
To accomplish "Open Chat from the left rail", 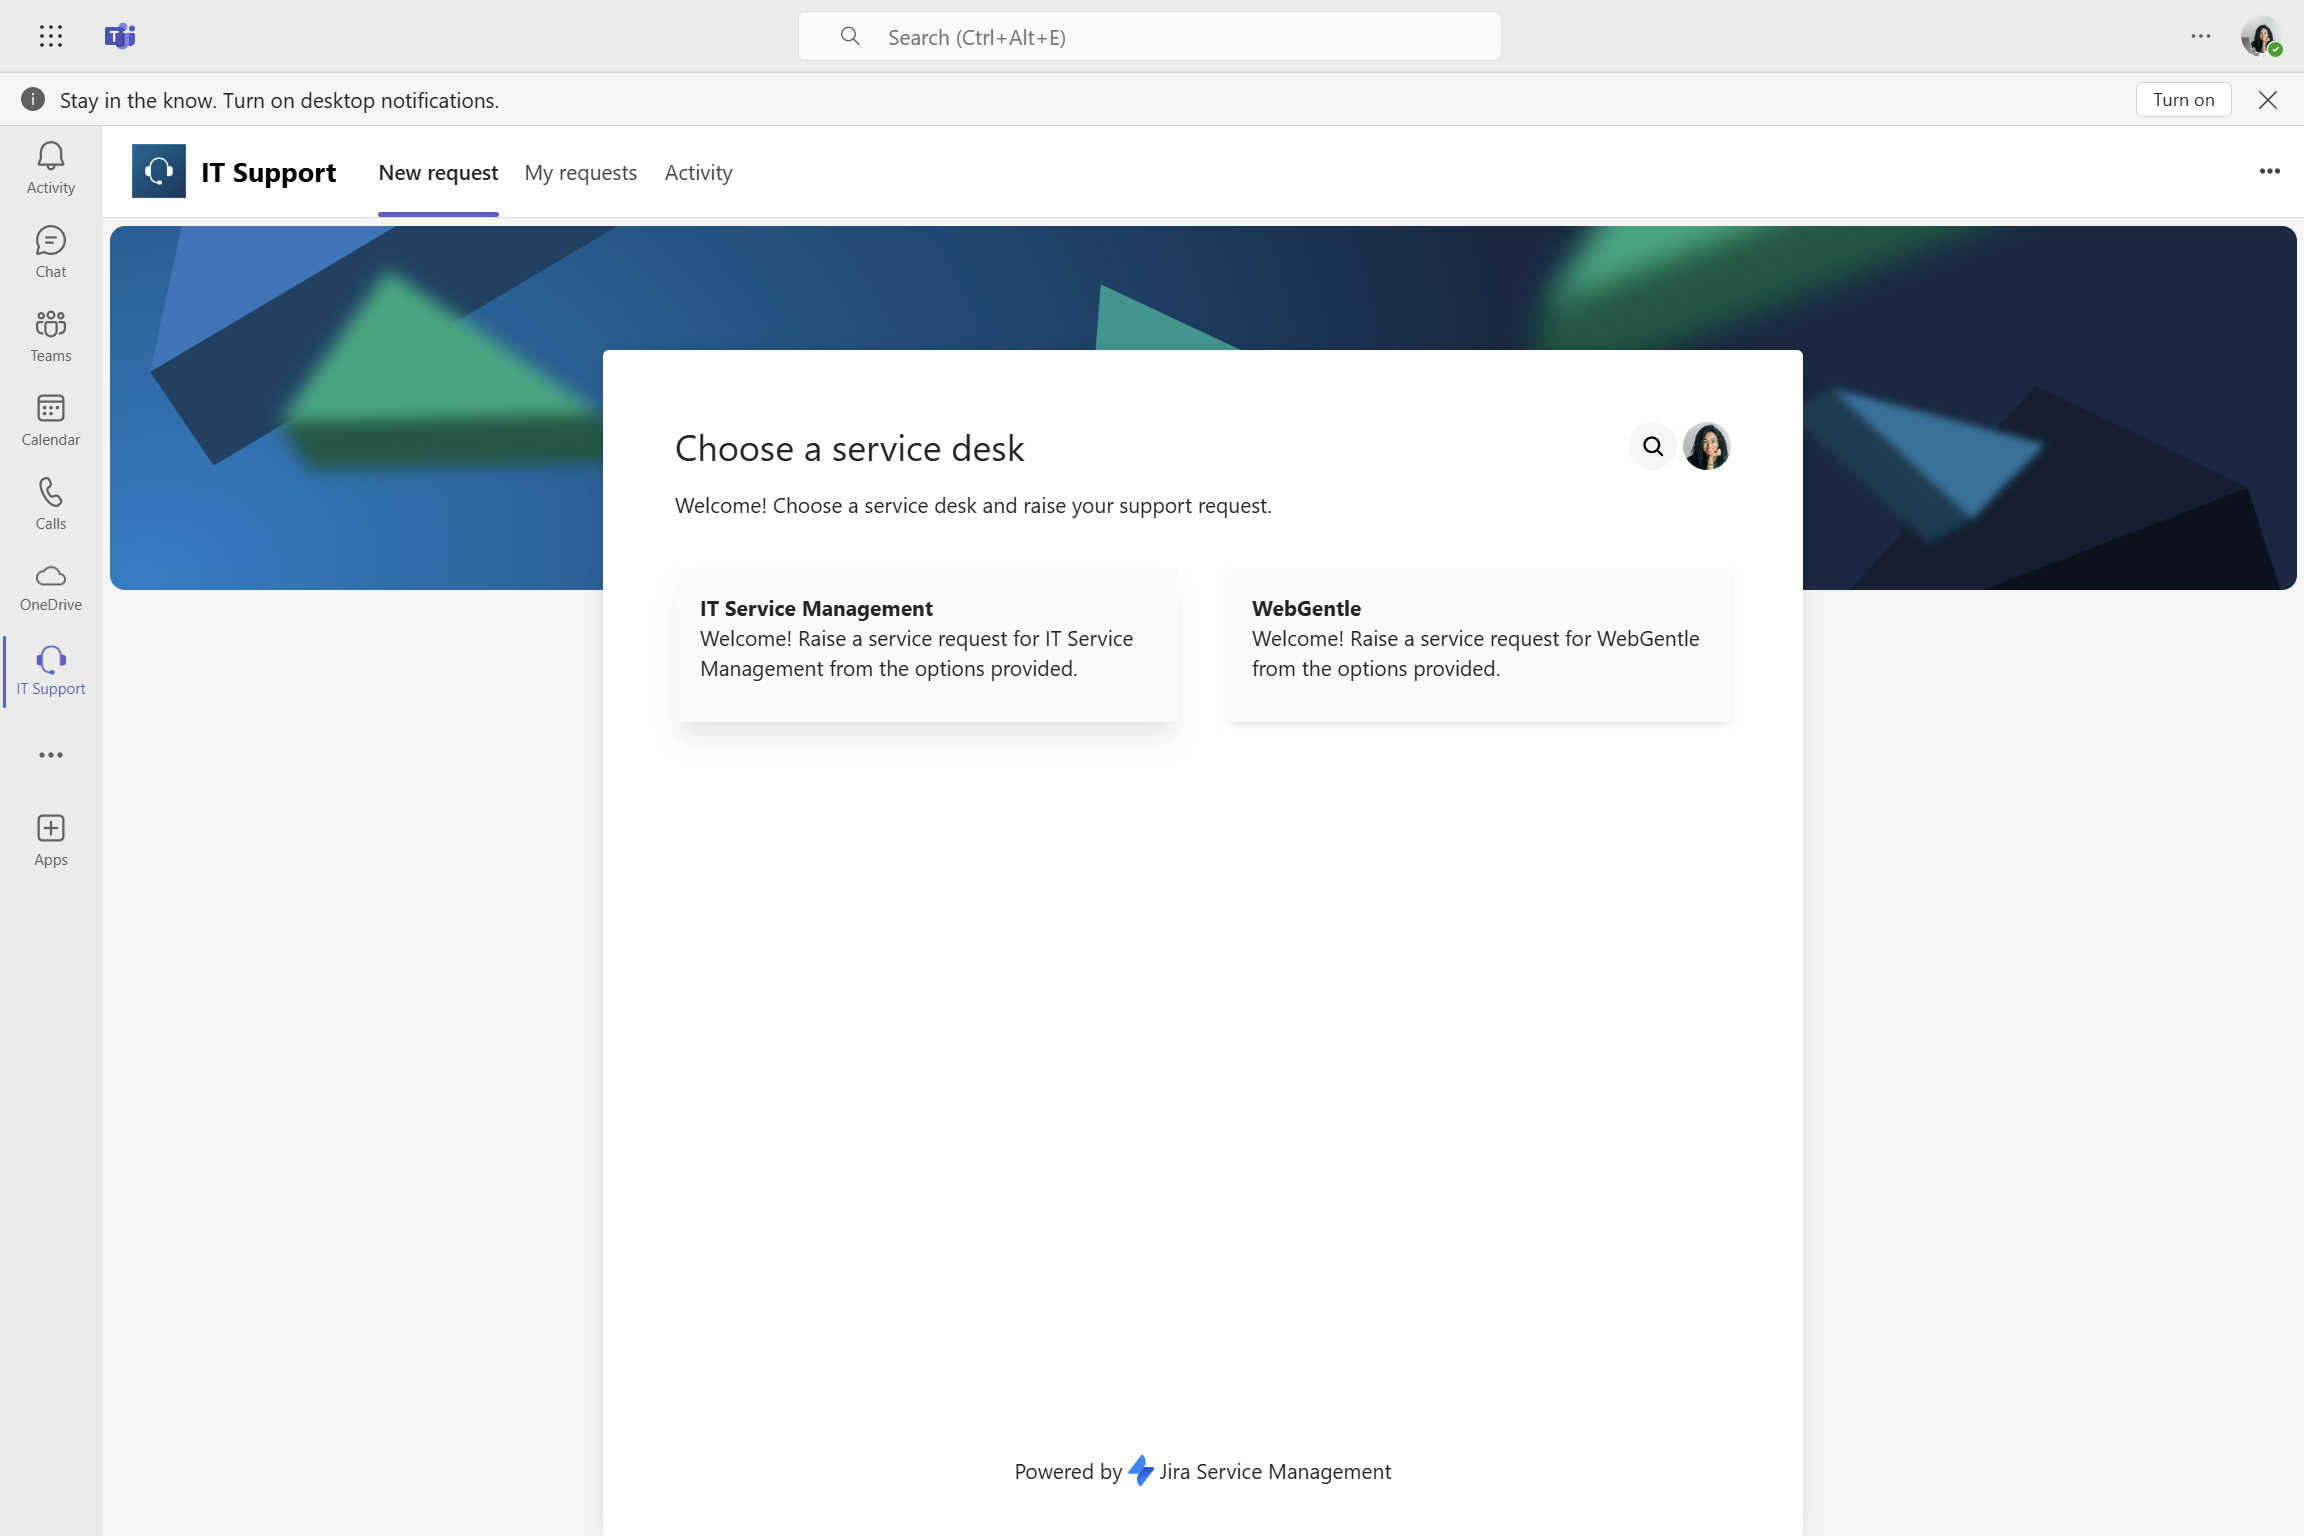I will pyautogui.click(x=51, y=251).
